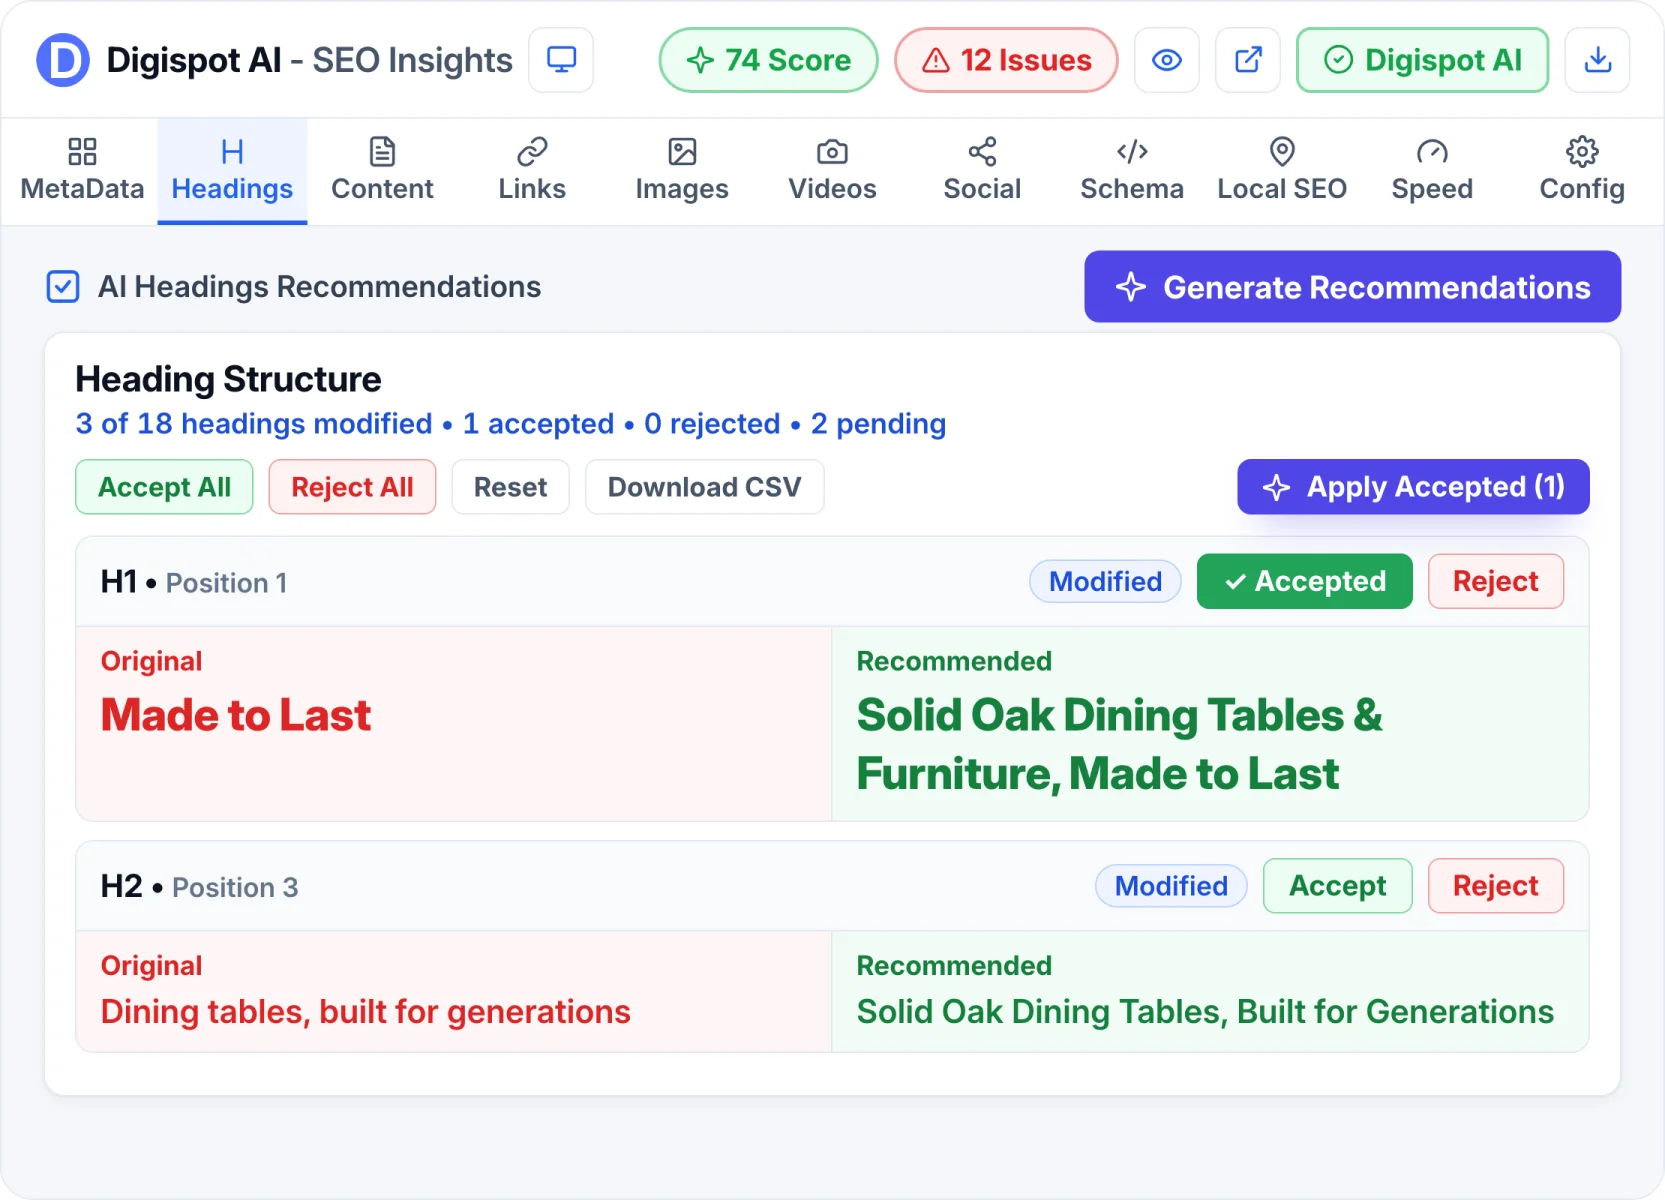This screenshot has width=1665, height=1200.
Task: Switch to the Speed tab
Action: [x=1432, y=171]
